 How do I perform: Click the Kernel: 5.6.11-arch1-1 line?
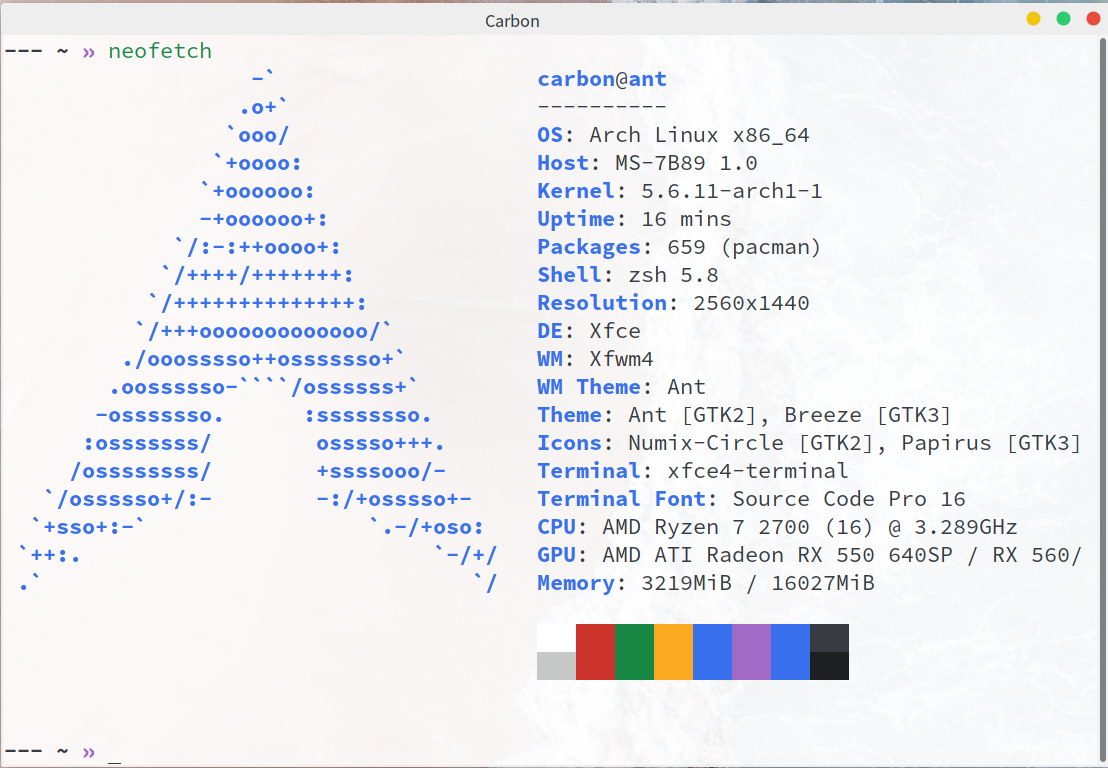(x=680, y=191)
